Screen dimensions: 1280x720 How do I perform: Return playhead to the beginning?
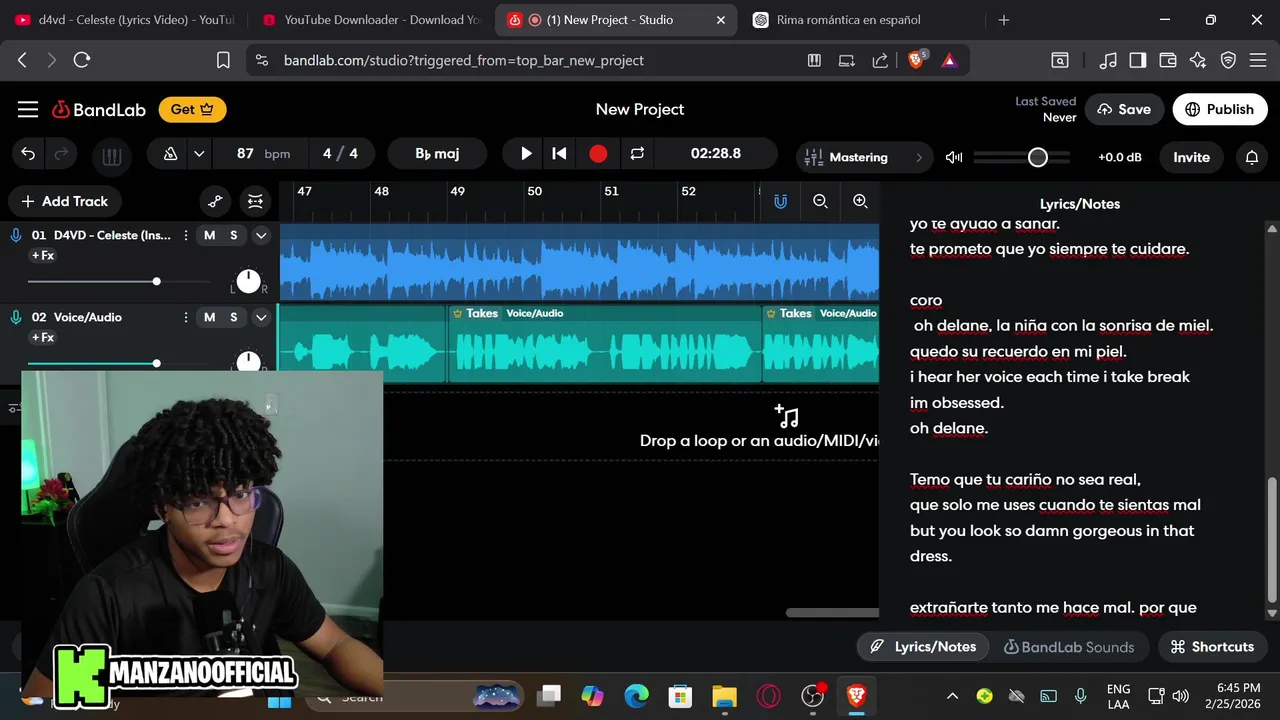pyautogui.click(x=560, y=154)
